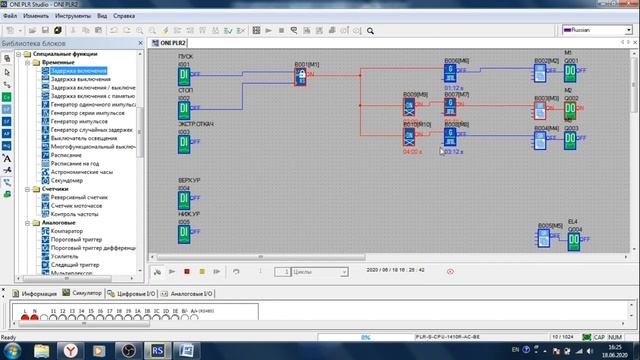640x360 pixels.
Task: Click the Play icon in the top toolbar
Action: pyautogui.click(x=269, y=31)
